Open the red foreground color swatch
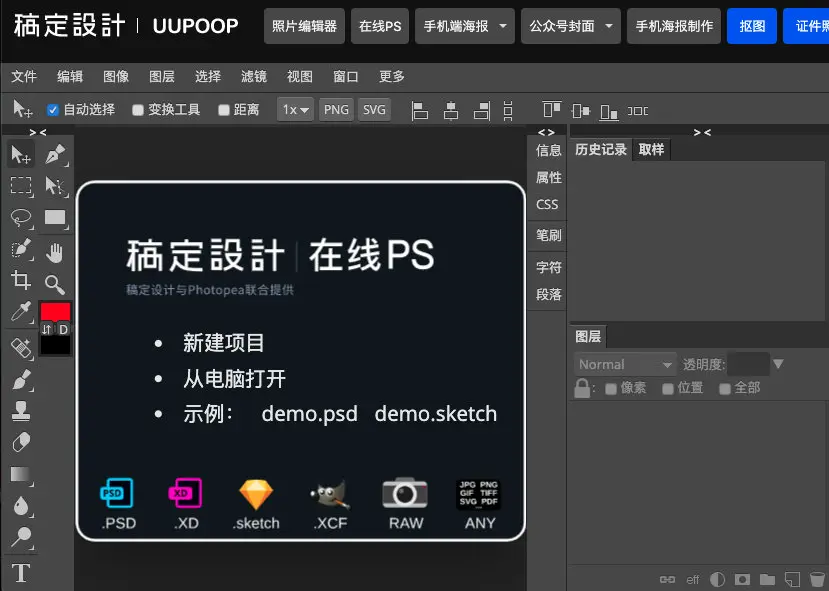The image size is (829, 591). point(56,312)
